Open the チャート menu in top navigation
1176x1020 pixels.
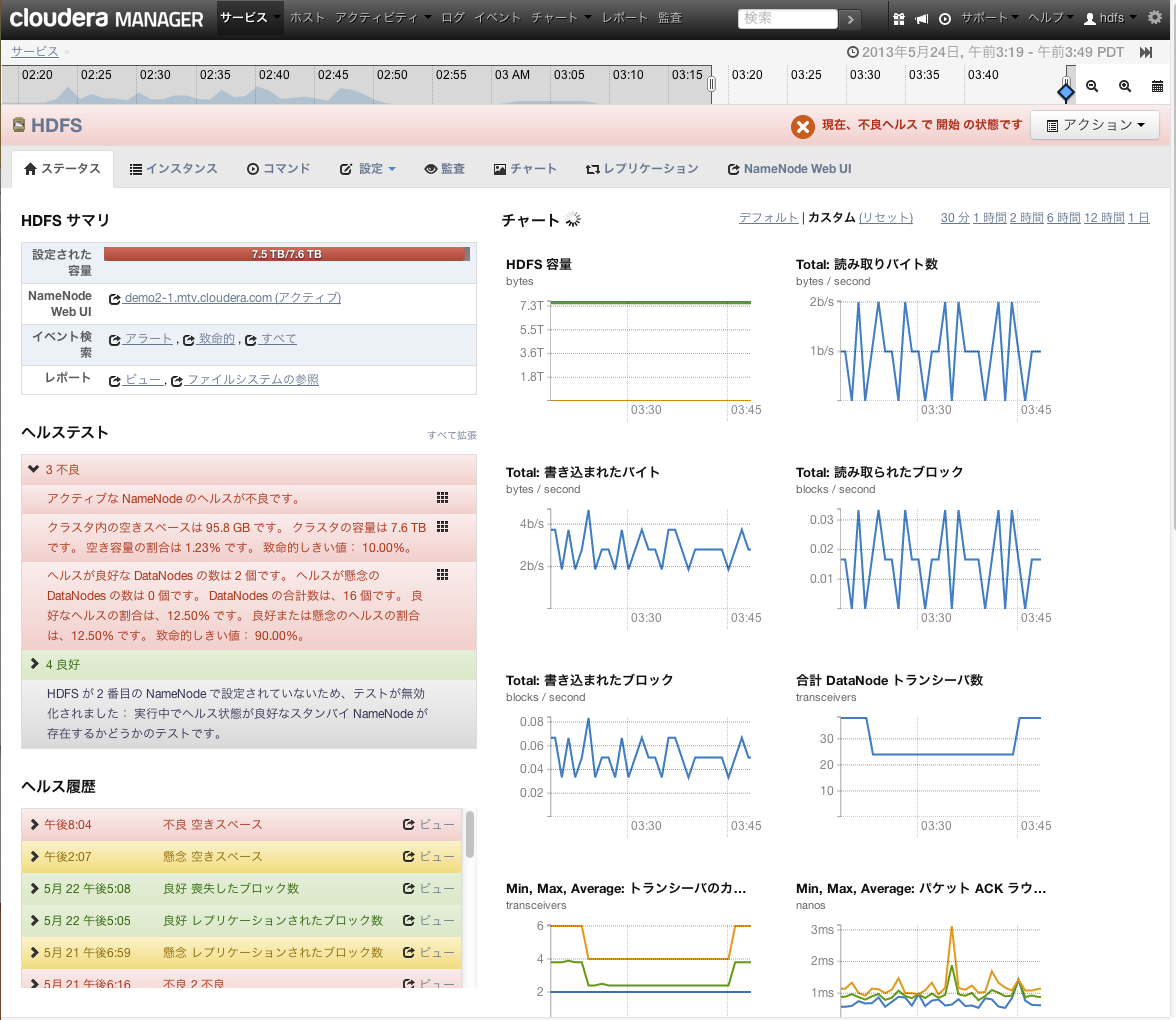(x=561, y=17)
